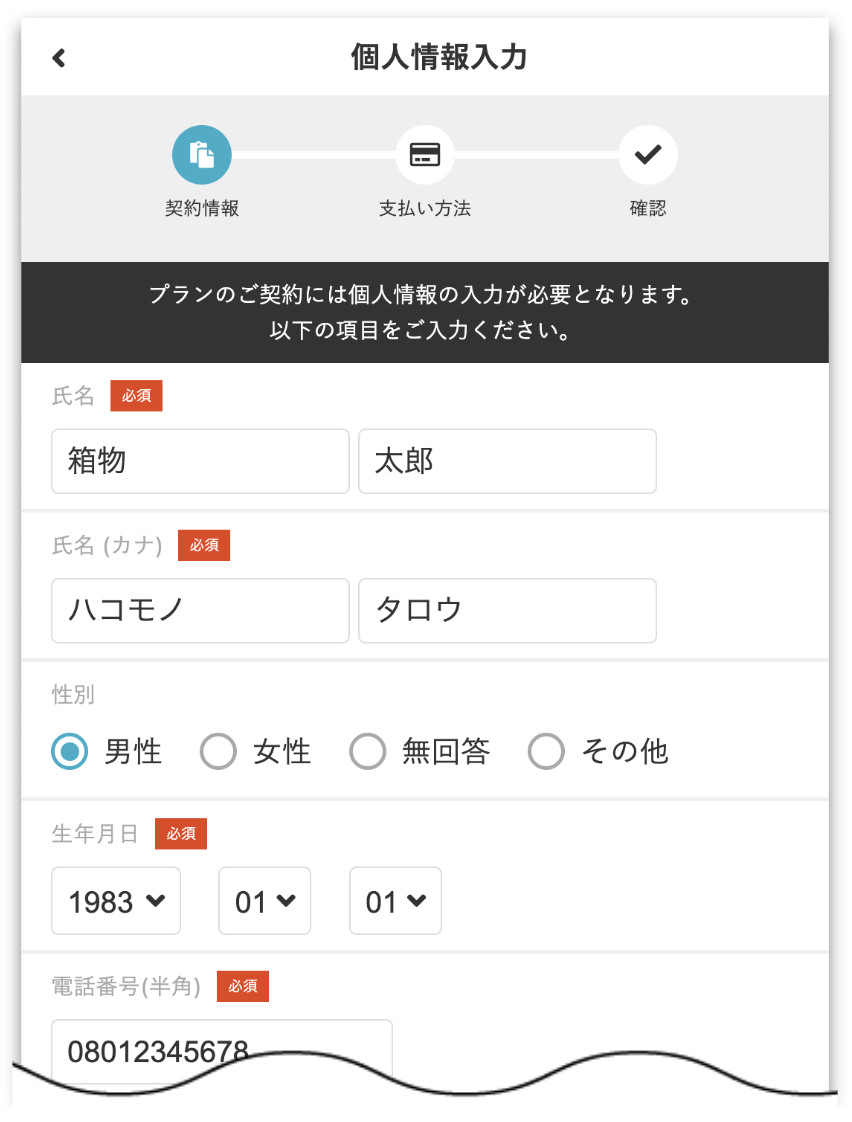Image resolution: width=852 pixels, height=1122 pixels.
Task: Open the birth year 1983 dropdown
Action: (x=116, y=902)
